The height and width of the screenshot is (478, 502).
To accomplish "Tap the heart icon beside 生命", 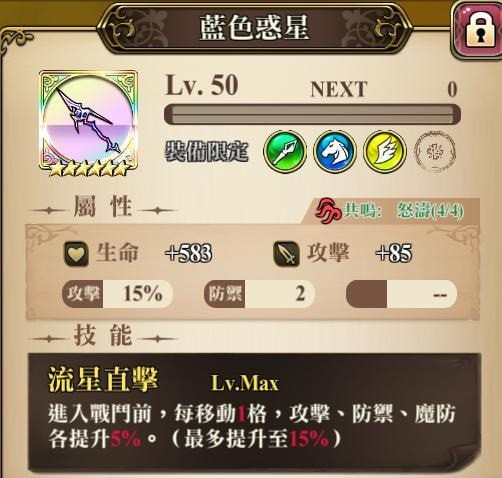I will click(x=76, y=254).
